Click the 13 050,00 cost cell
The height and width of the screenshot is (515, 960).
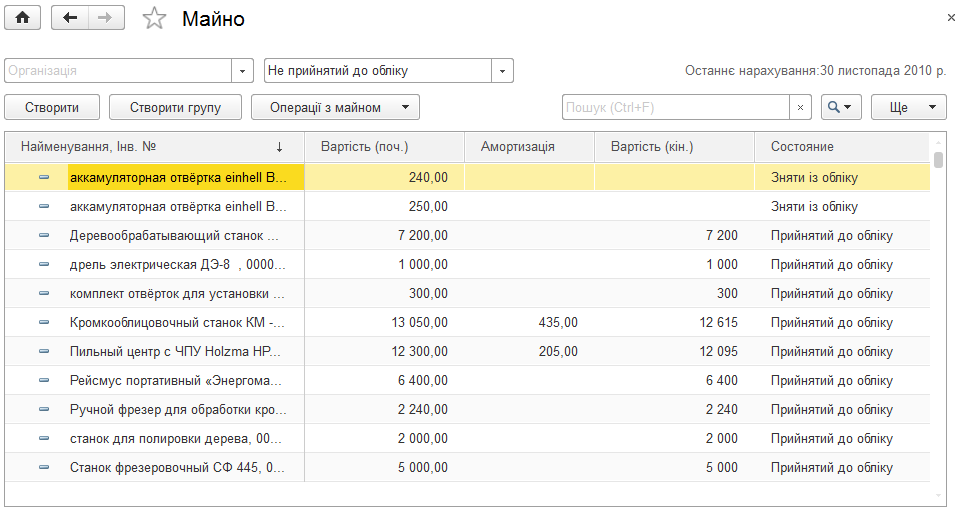(x=384, y=323)
